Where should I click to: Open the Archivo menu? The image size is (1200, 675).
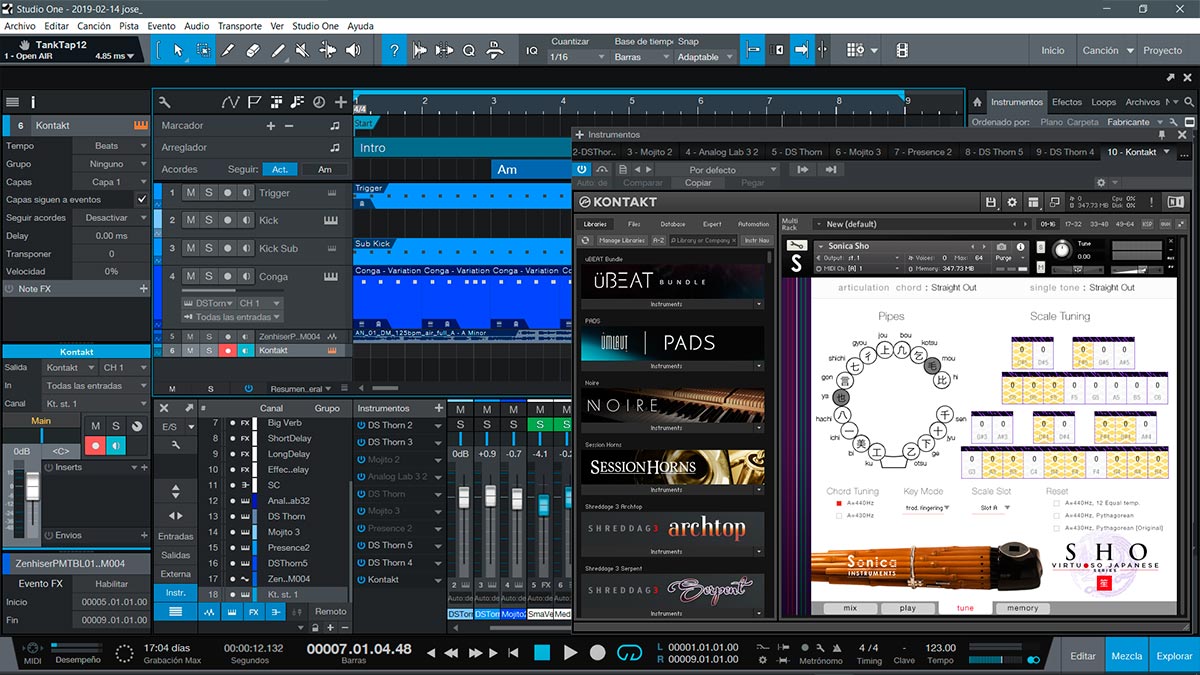20,26
